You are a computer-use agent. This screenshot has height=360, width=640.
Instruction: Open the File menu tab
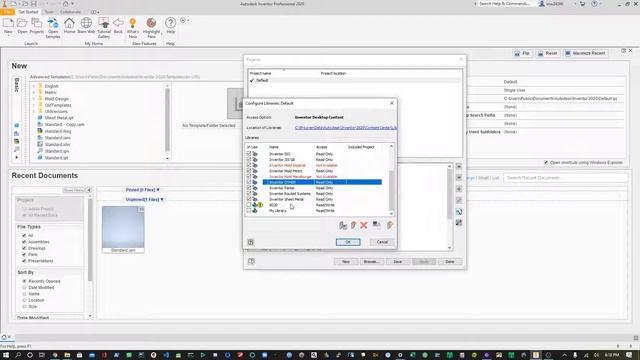pyautogui.click(x=7, y=12)
